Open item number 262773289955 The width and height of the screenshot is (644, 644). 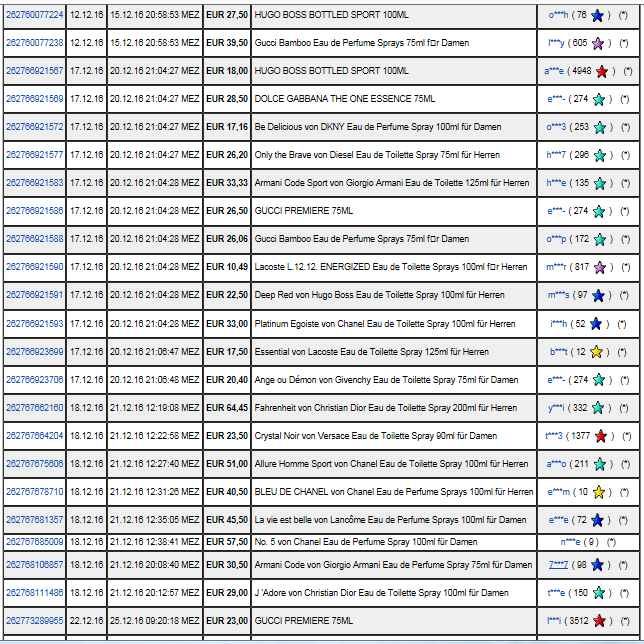(35, 621)
